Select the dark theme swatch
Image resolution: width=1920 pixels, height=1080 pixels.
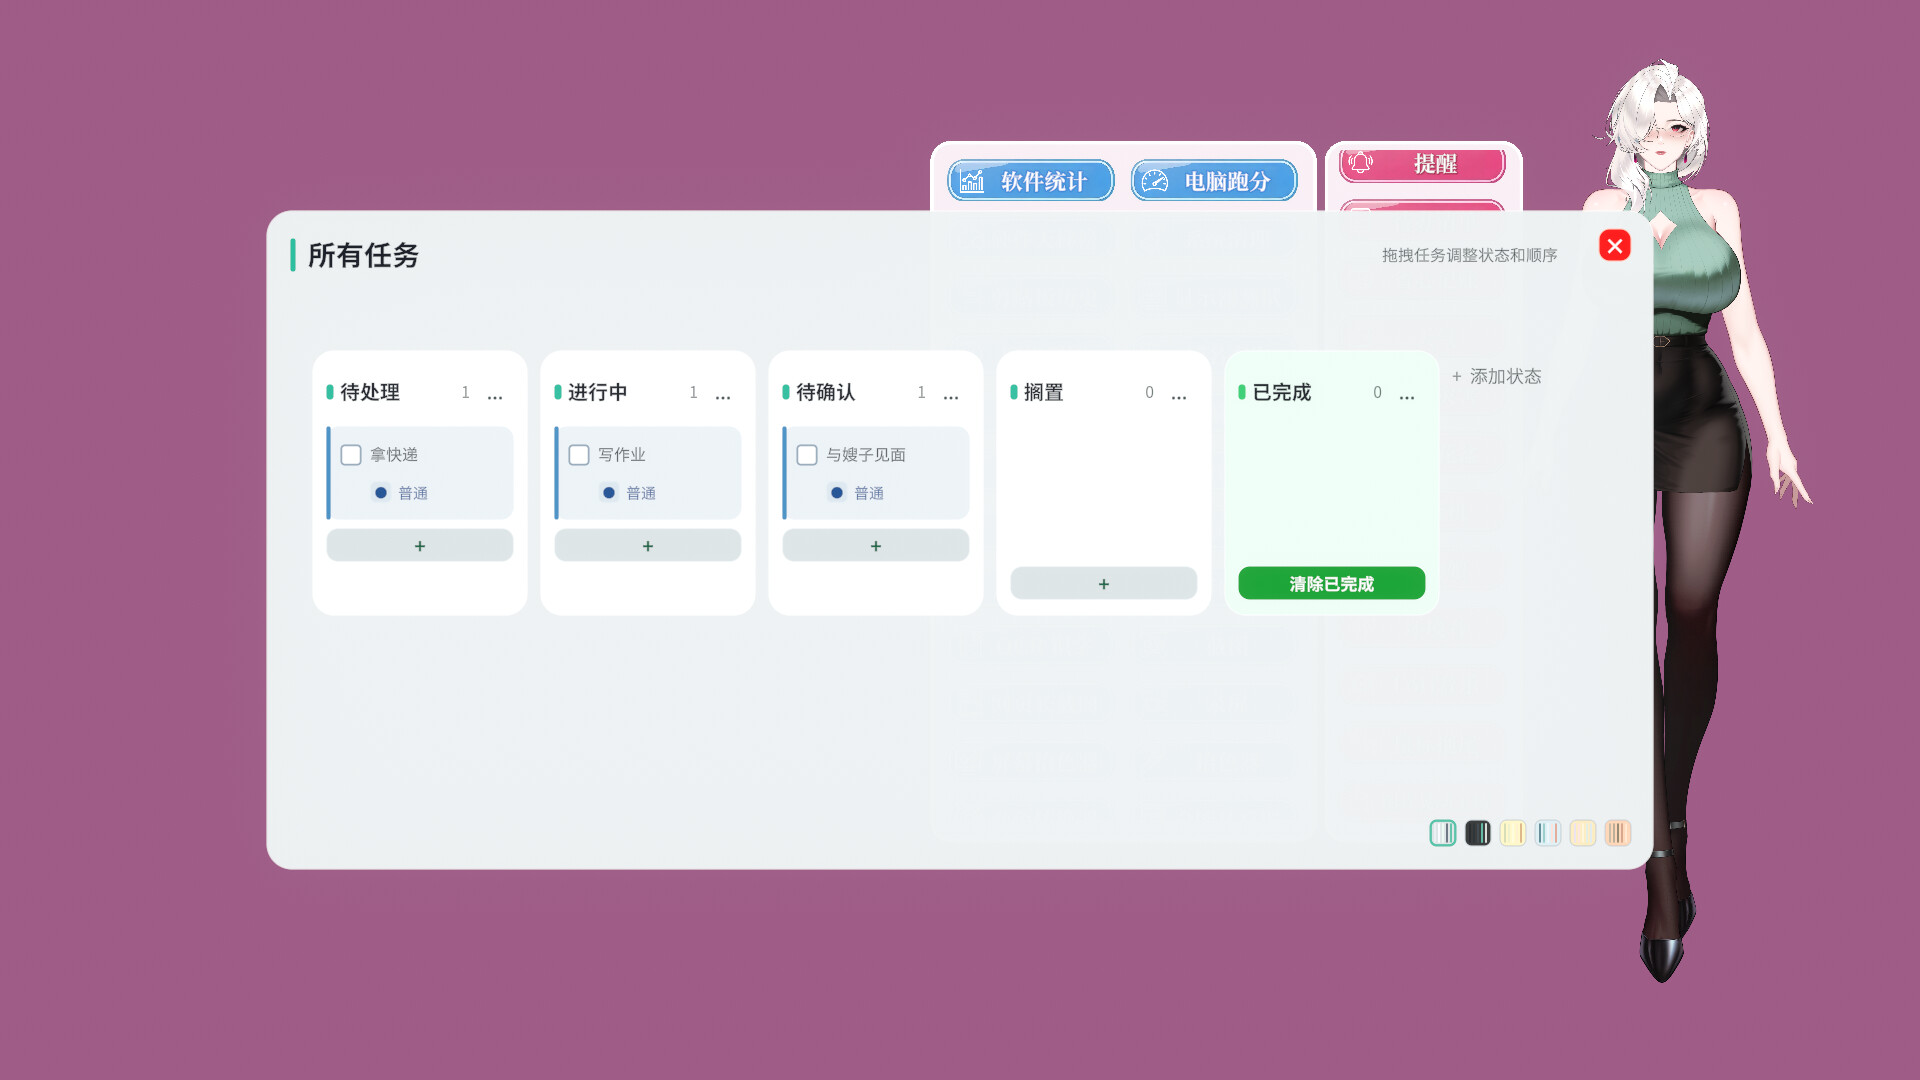pyautogui.click(x=1478, y=833)
